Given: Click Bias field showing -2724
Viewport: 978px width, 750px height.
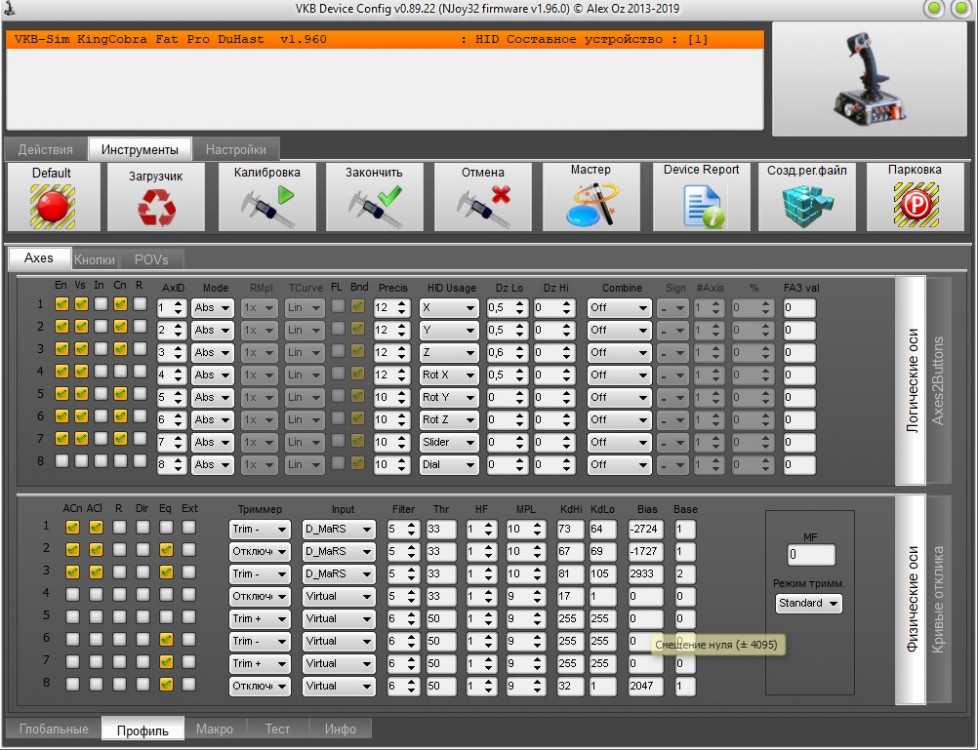Looking at the screenshot, I should tap(646, 529).
